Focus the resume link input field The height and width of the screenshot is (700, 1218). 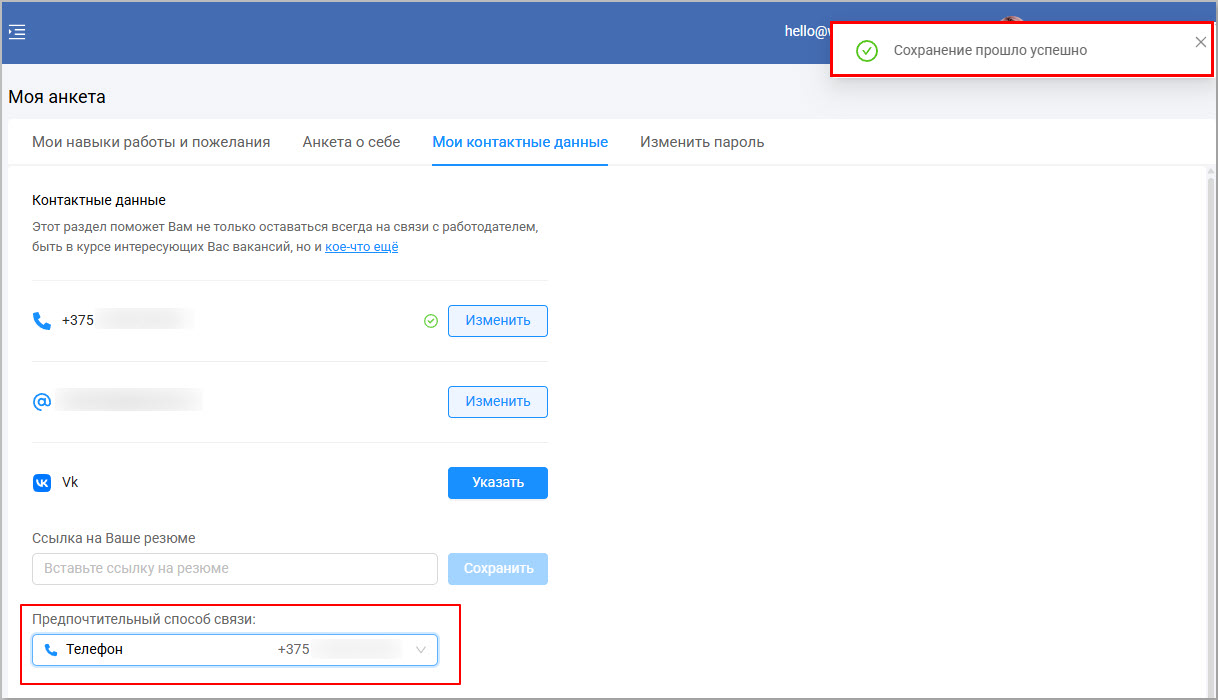point(235,569)
